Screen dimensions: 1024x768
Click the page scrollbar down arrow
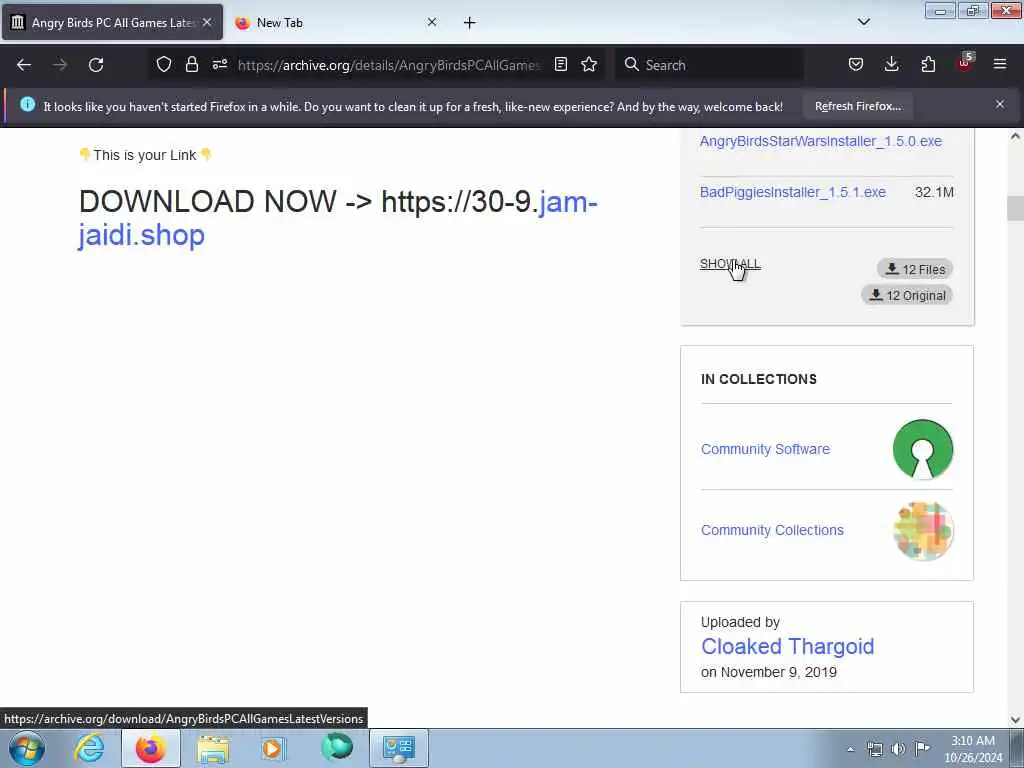point(1015,720)
